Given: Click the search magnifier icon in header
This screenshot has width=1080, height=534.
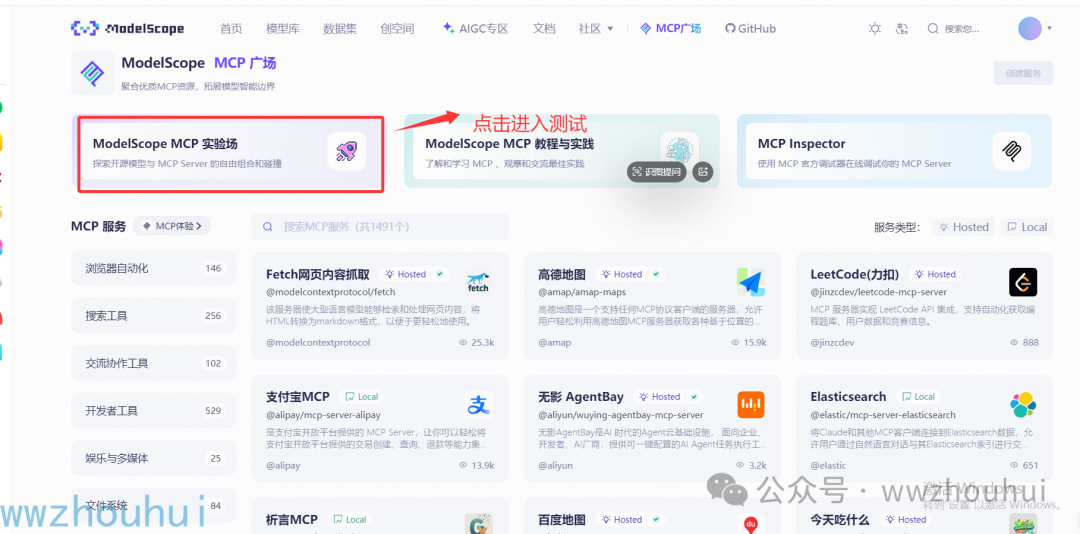Looking at the screenshot, I should [x=933, y=28].
